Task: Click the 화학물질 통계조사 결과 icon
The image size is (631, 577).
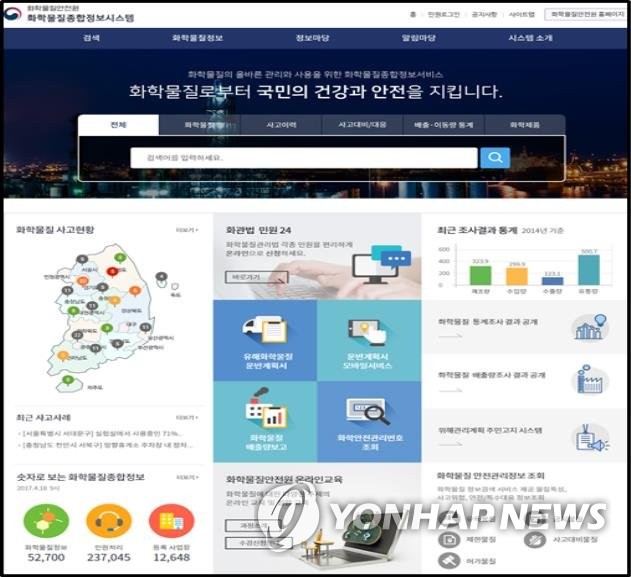Action: pos(591,327)
